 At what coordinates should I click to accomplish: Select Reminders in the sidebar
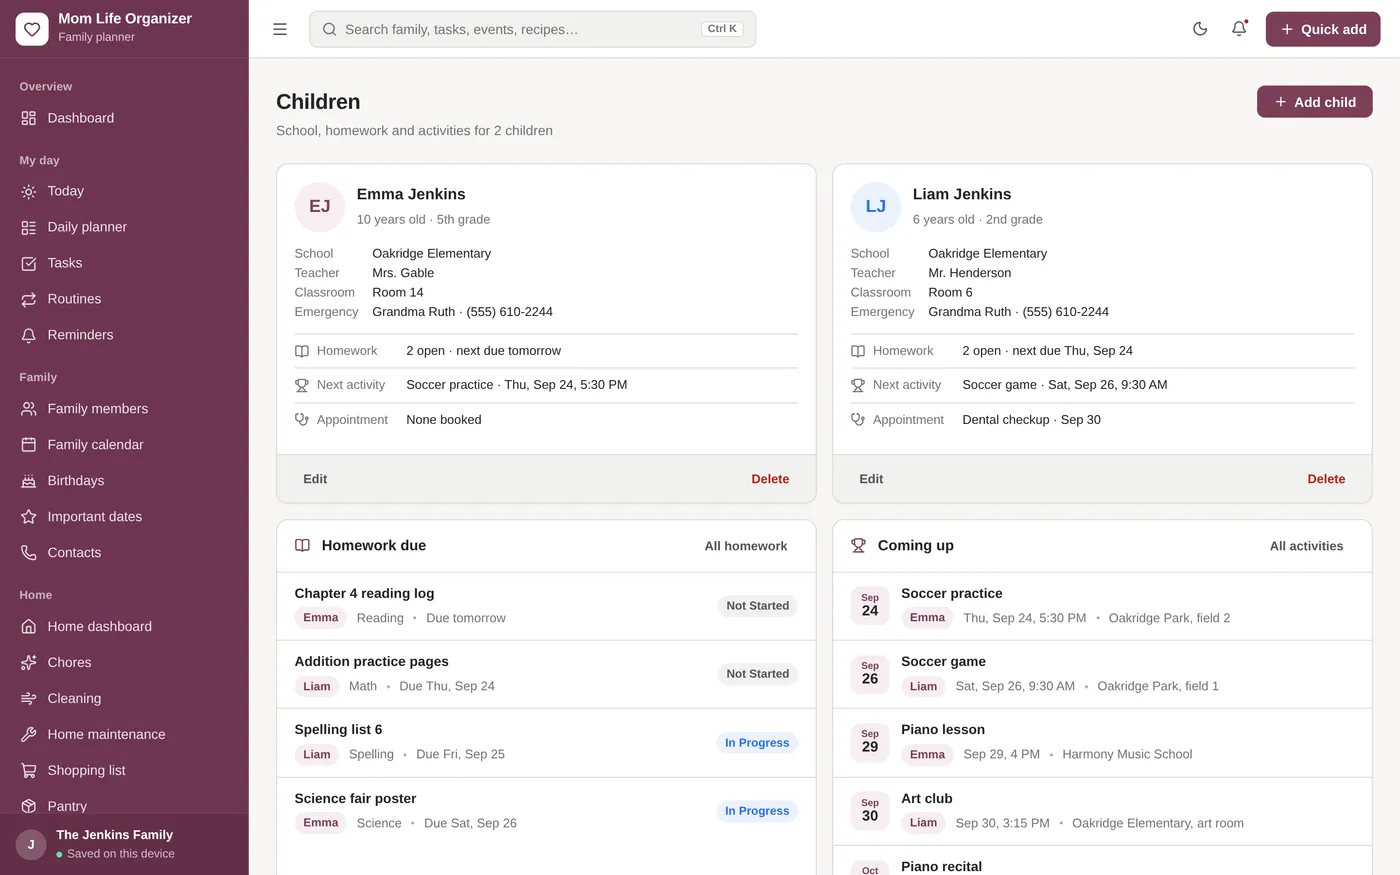[x=124, y=335]
